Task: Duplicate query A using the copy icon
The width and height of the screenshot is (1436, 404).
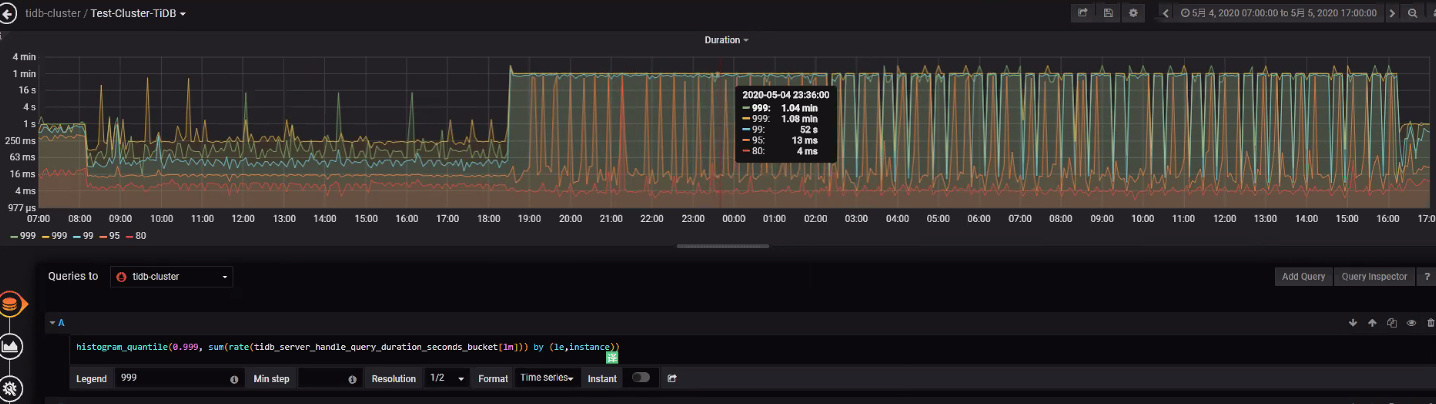Action: (x=1392, y=323)
